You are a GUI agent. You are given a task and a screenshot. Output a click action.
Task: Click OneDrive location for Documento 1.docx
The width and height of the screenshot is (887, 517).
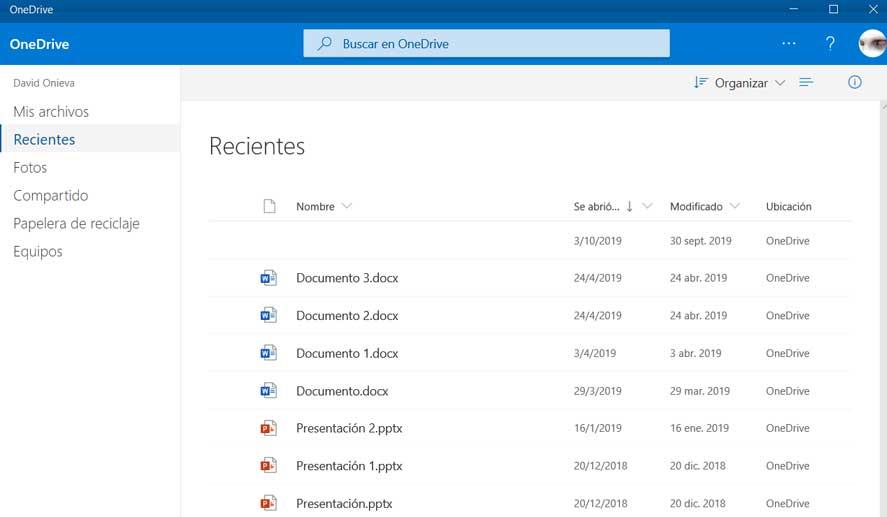[x=787, y=353]
